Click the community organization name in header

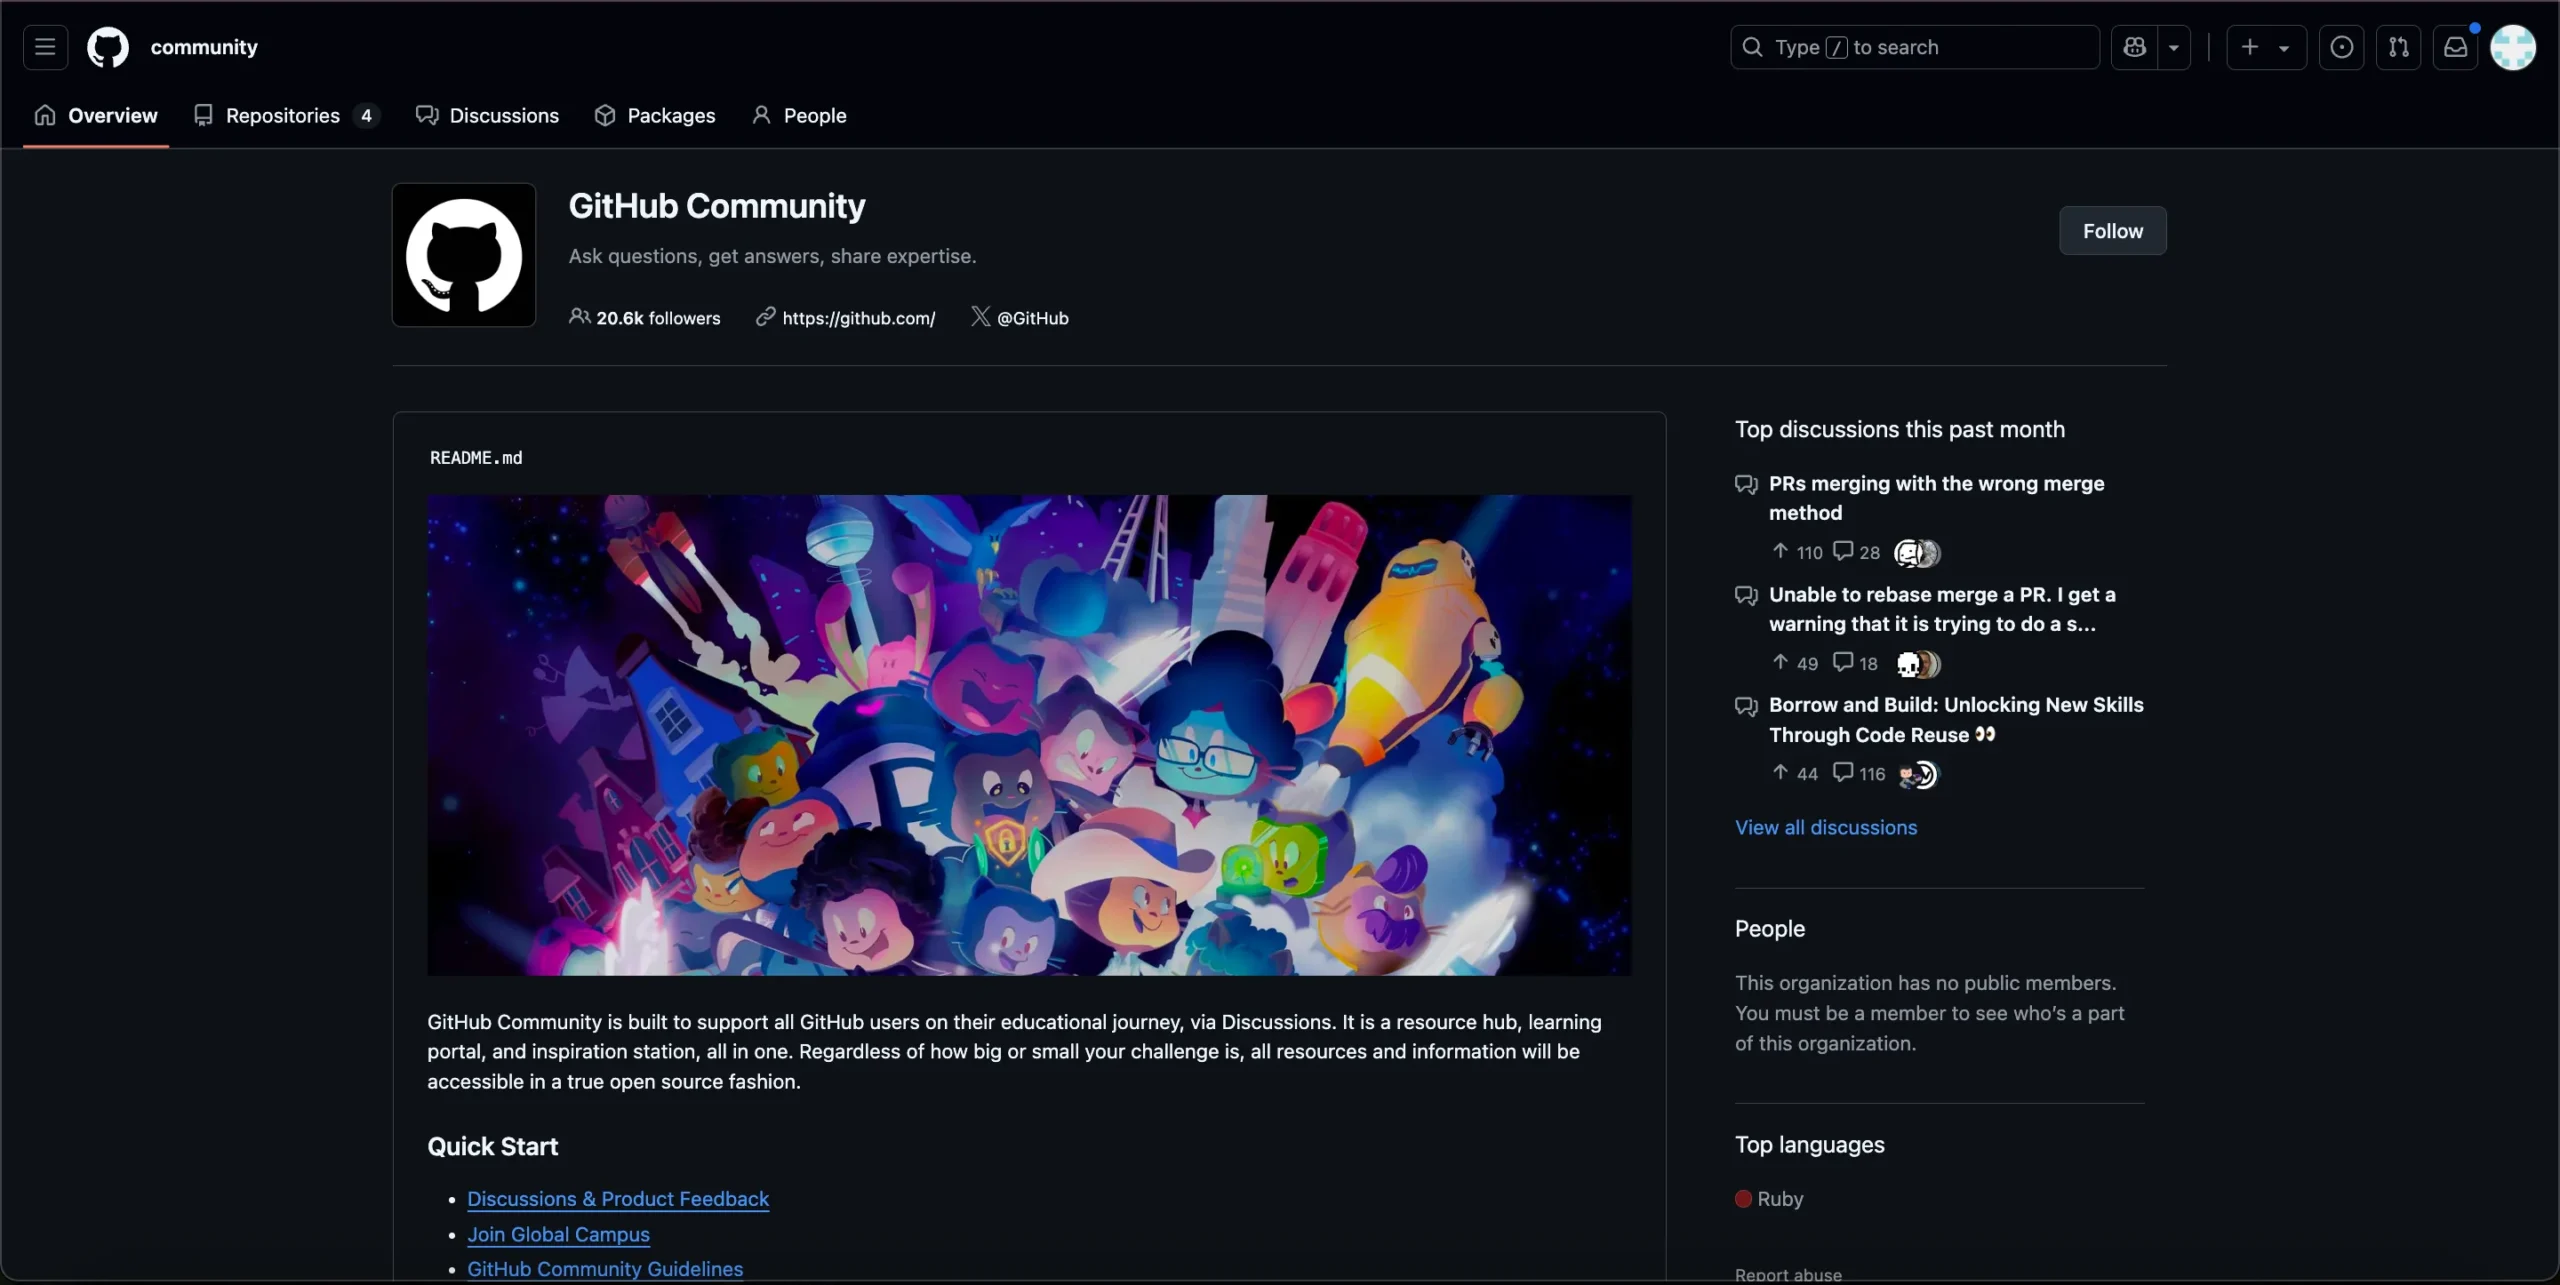204,47
